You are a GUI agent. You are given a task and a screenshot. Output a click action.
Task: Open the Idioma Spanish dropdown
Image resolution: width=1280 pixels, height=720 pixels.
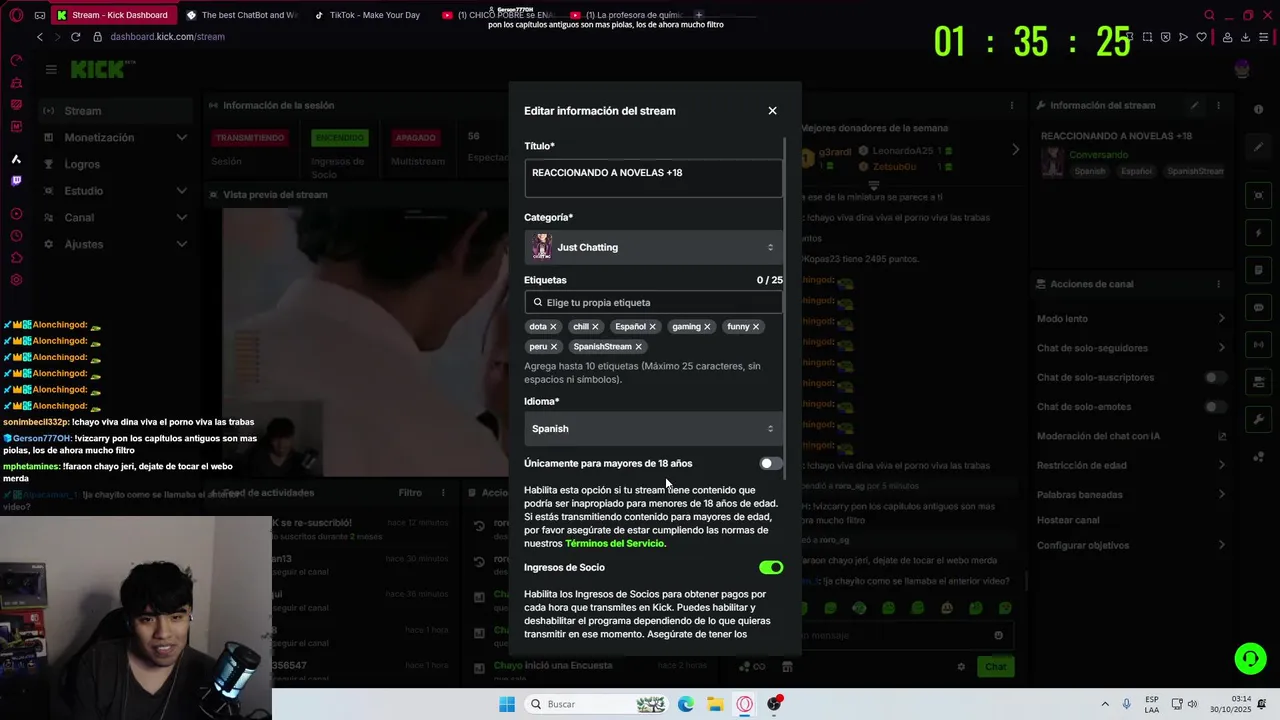pyautogui.click(x=653, y=428)
